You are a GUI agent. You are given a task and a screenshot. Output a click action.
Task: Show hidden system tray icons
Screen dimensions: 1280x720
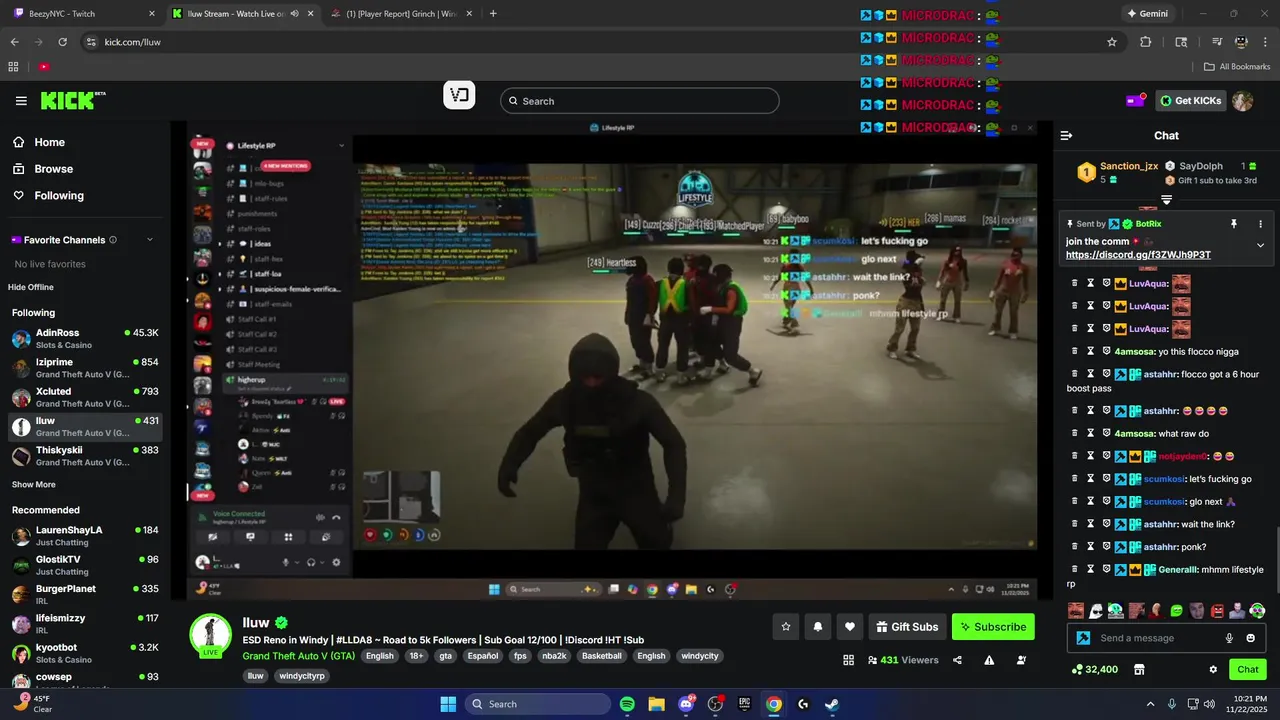(1150, 704)
